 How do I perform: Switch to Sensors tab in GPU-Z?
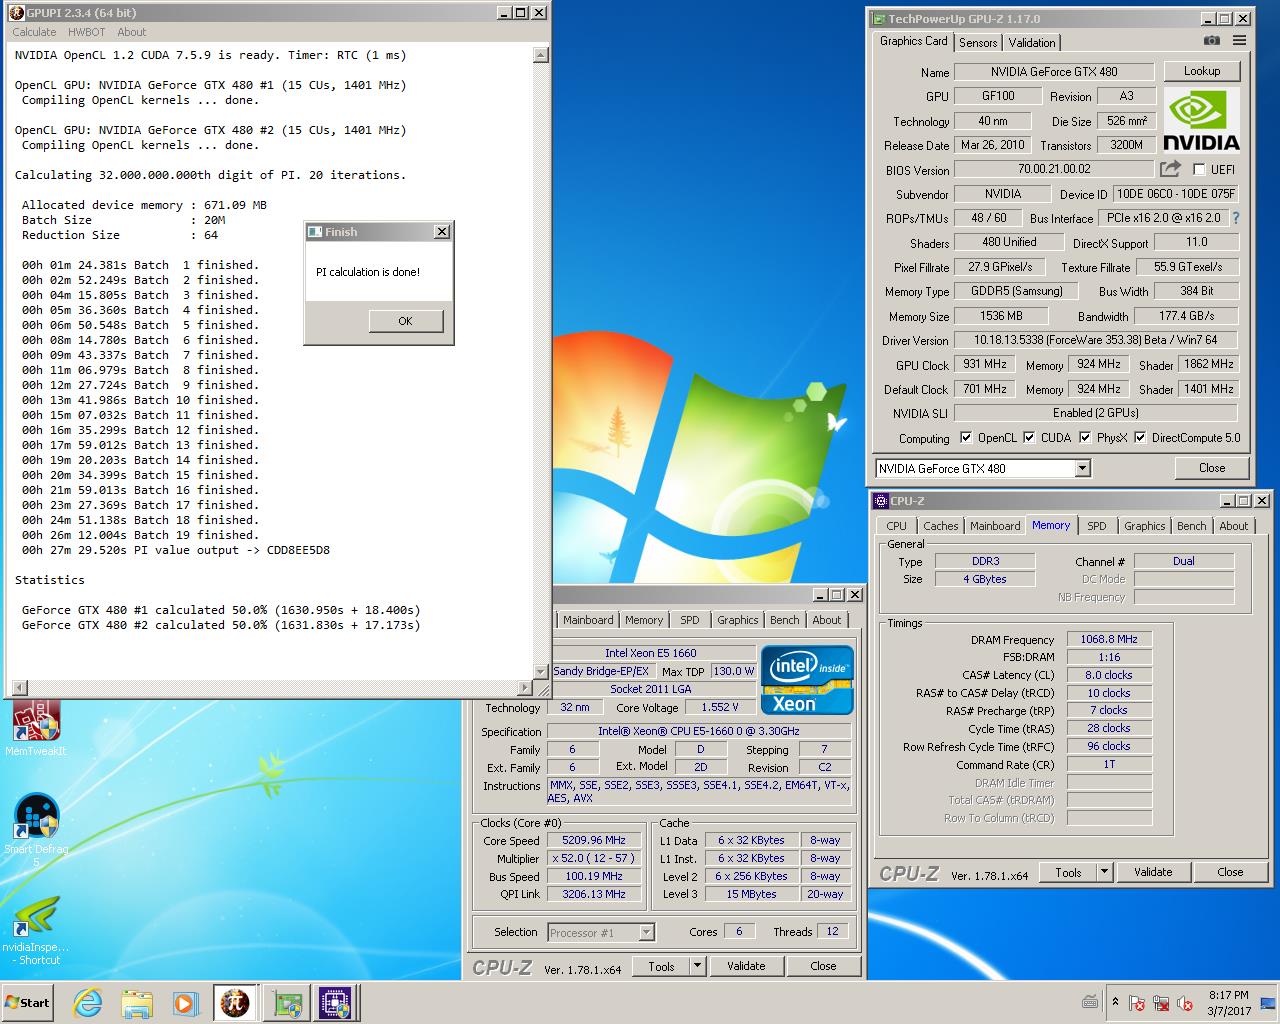click(978, 42)
